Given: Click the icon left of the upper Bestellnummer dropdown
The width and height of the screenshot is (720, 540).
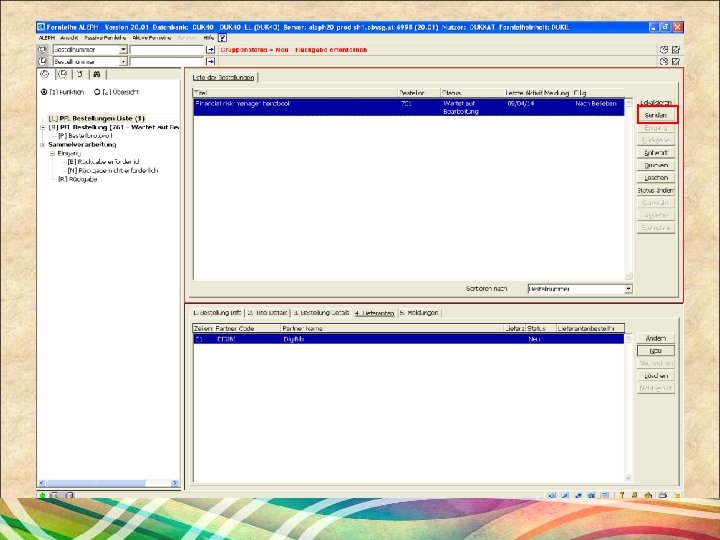Looking at the screenshot, I should coord(42,50).
